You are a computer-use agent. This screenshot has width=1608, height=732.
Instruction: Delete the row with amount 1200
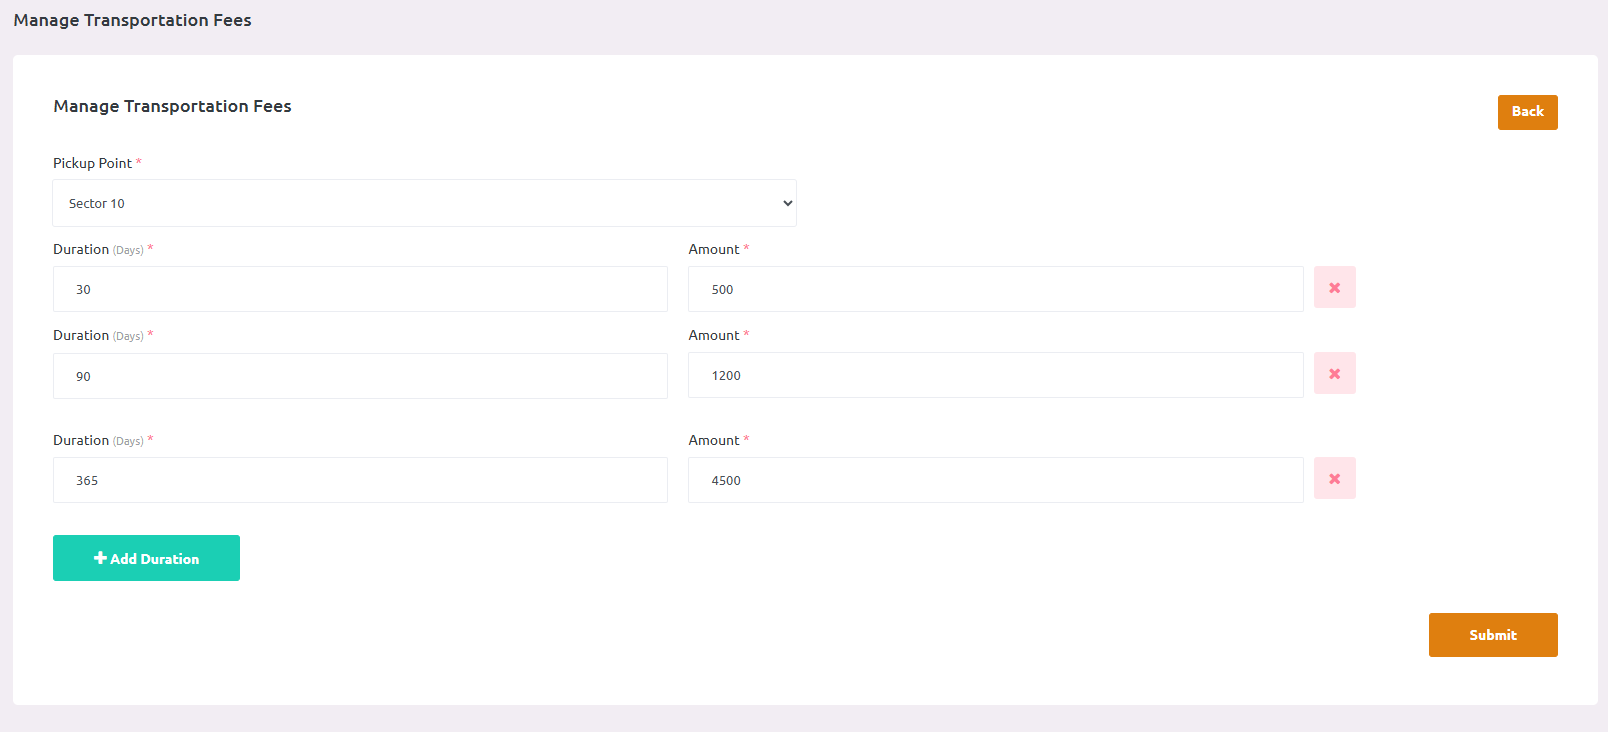coord(1334,374)
